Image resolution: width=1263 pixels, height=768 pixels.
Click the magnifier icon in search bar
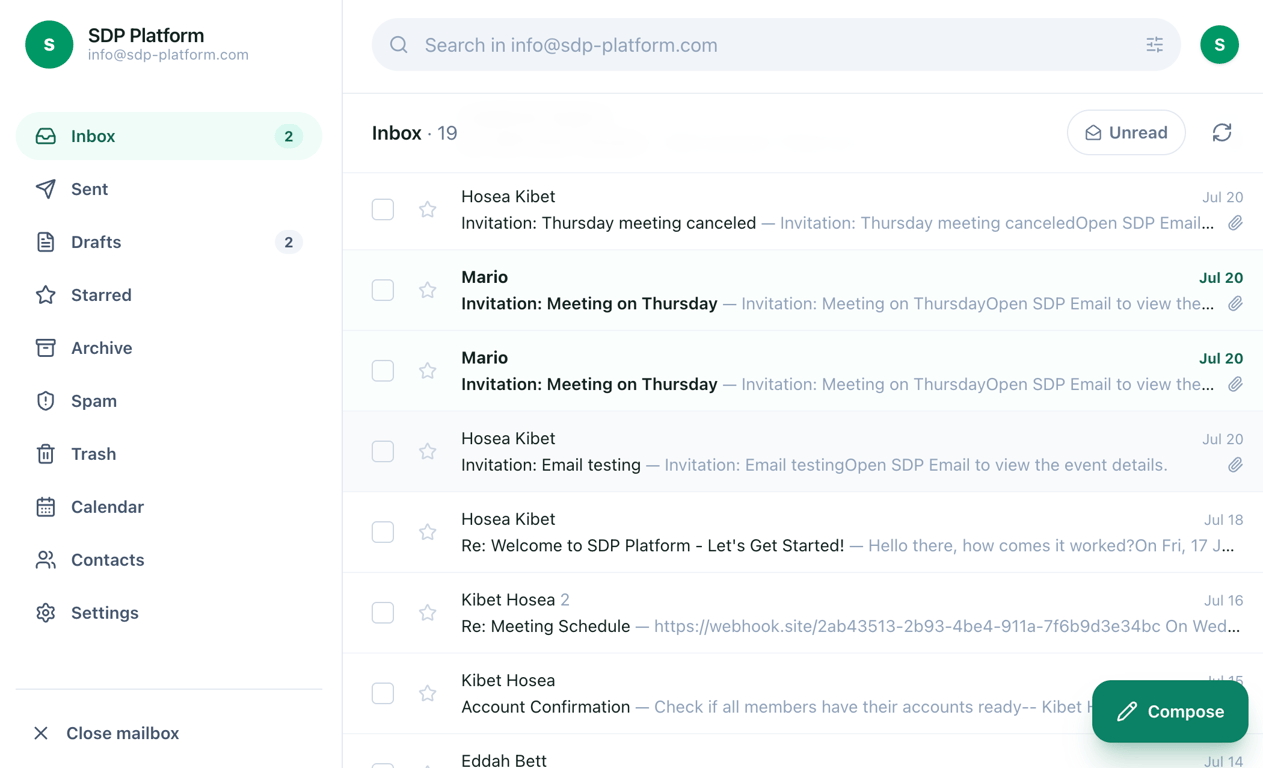(x=399, y=45)
